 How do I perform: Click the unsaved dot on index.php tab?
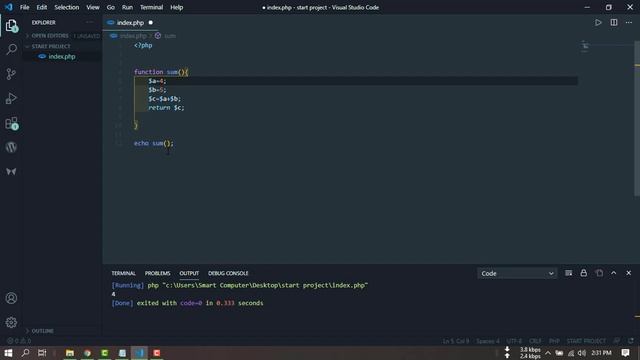[151, 22]
